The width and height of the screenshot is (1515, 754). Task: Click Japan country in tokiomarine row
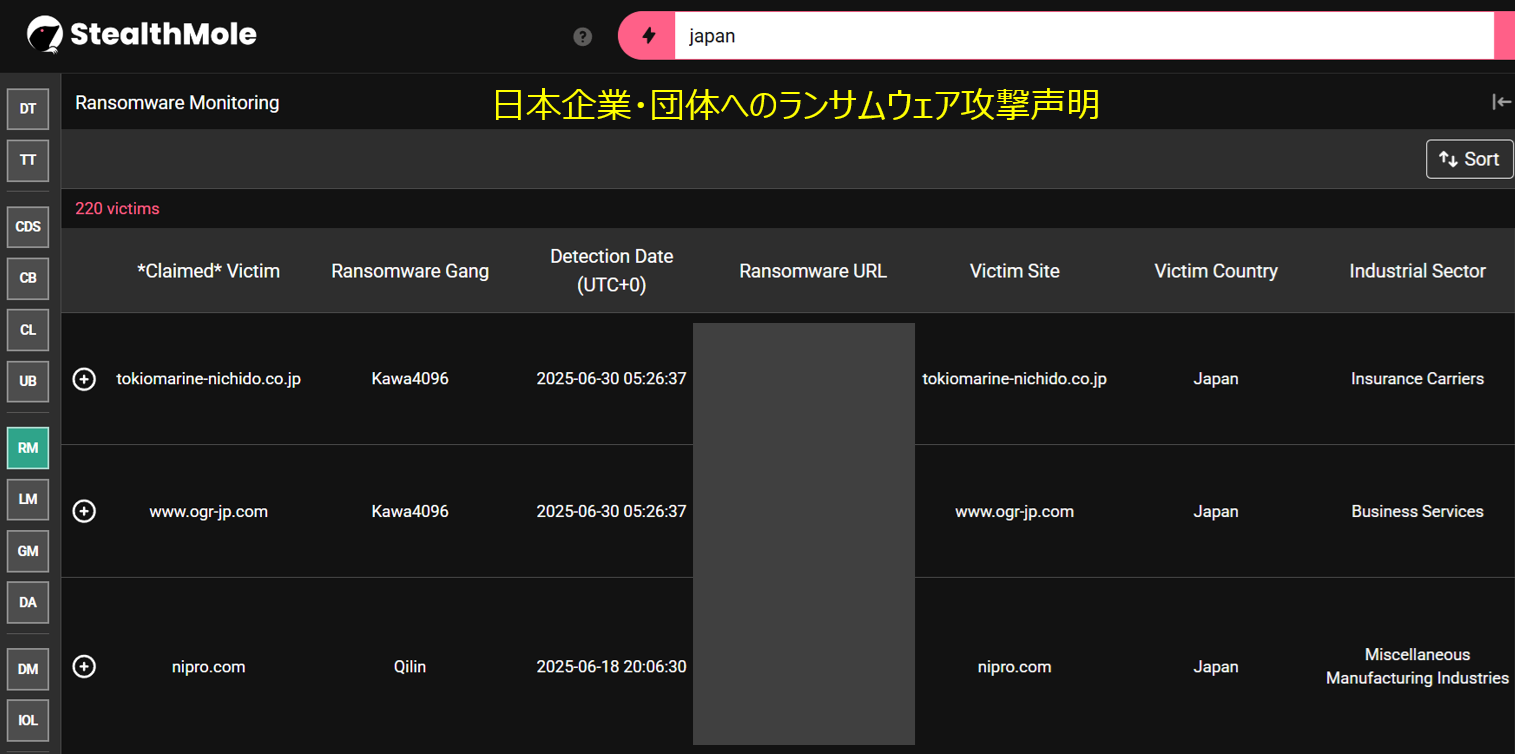[1216, 379]
